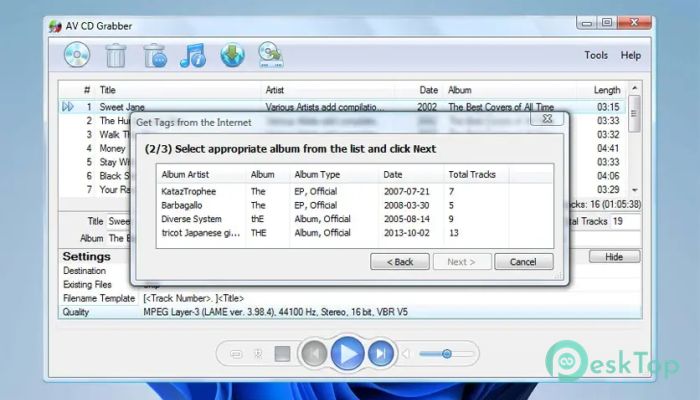The image size is (700, 400).
Task: Click the Cancel button in dialog
Action: [523, 262]
